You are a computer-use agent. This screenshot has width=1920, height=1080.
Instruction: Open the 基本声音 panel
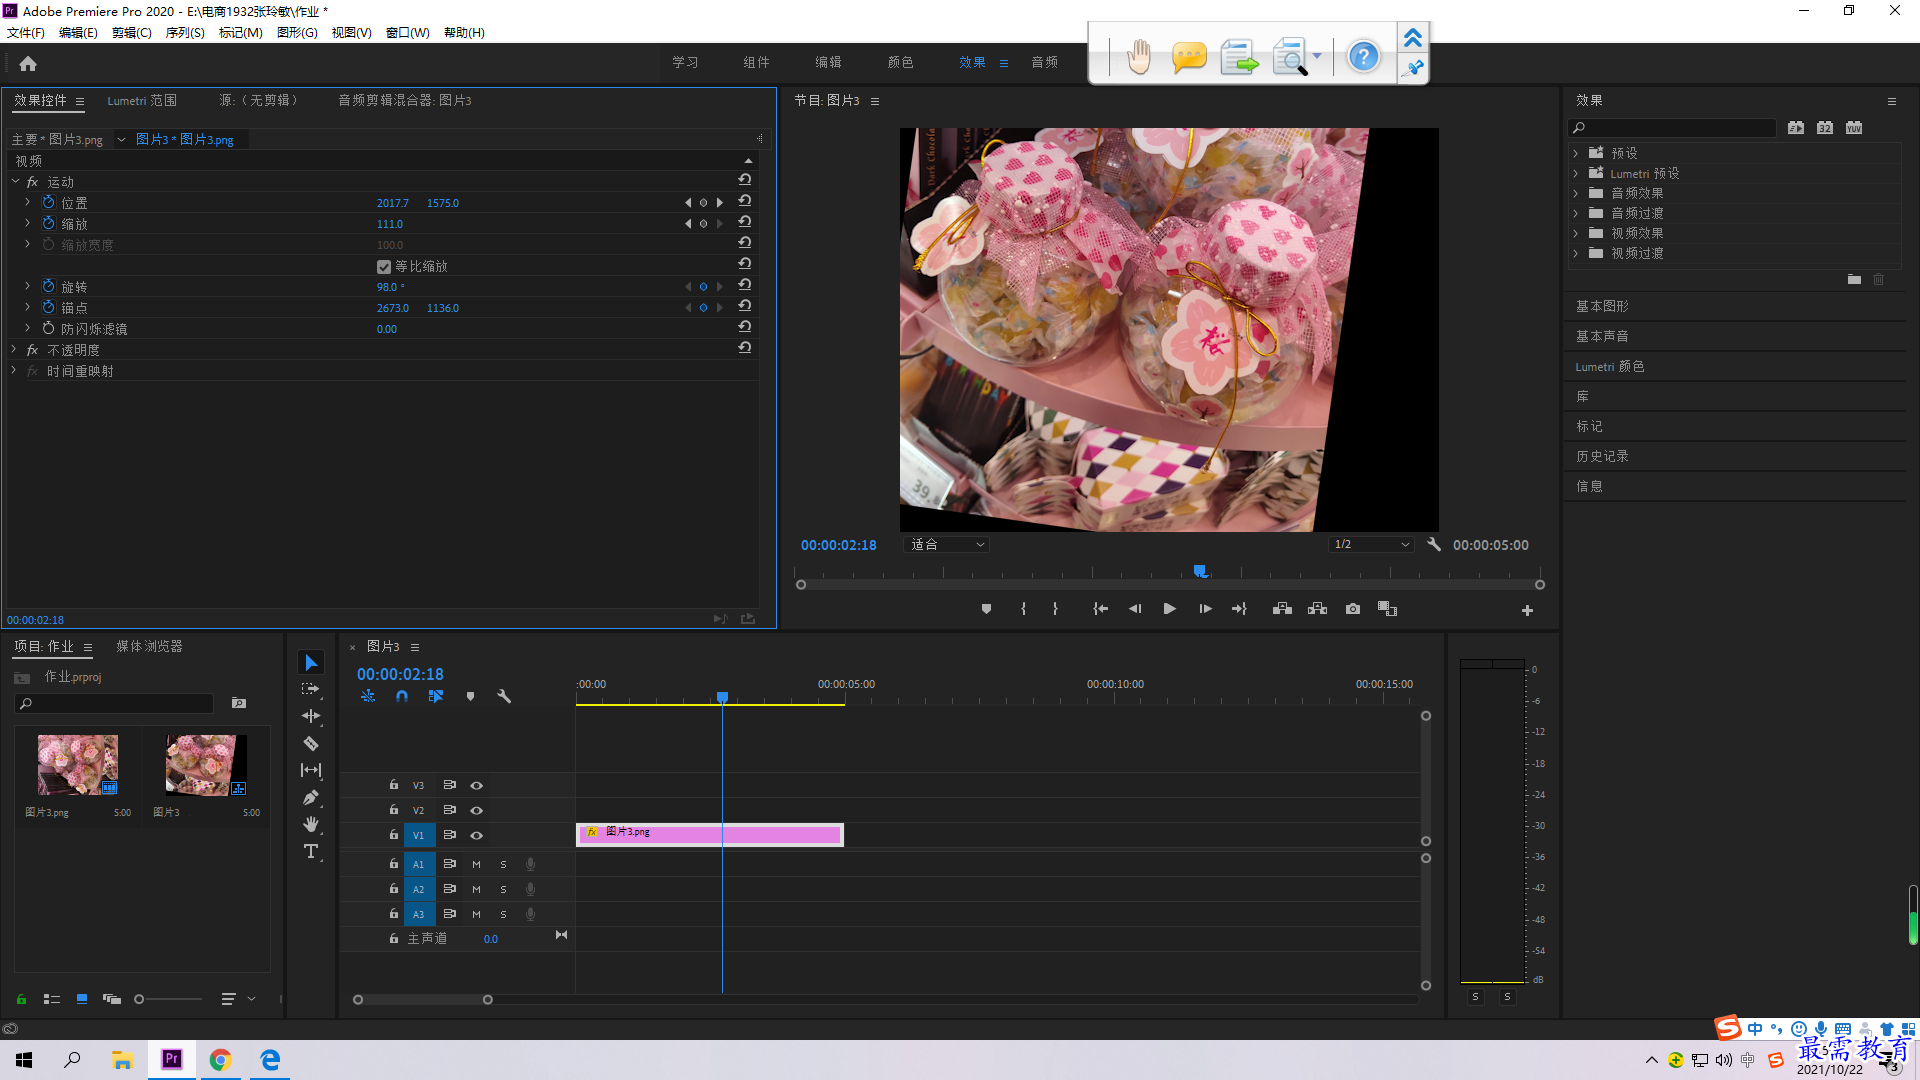(x=1602, y=336)
